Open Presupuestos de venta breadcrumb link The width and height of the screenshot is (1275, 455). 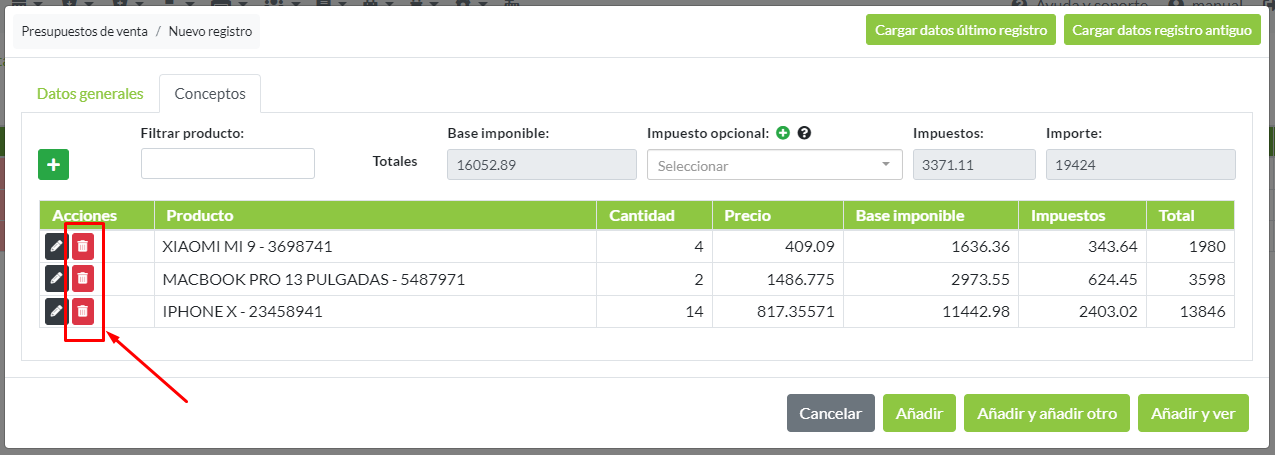point(84,32)
